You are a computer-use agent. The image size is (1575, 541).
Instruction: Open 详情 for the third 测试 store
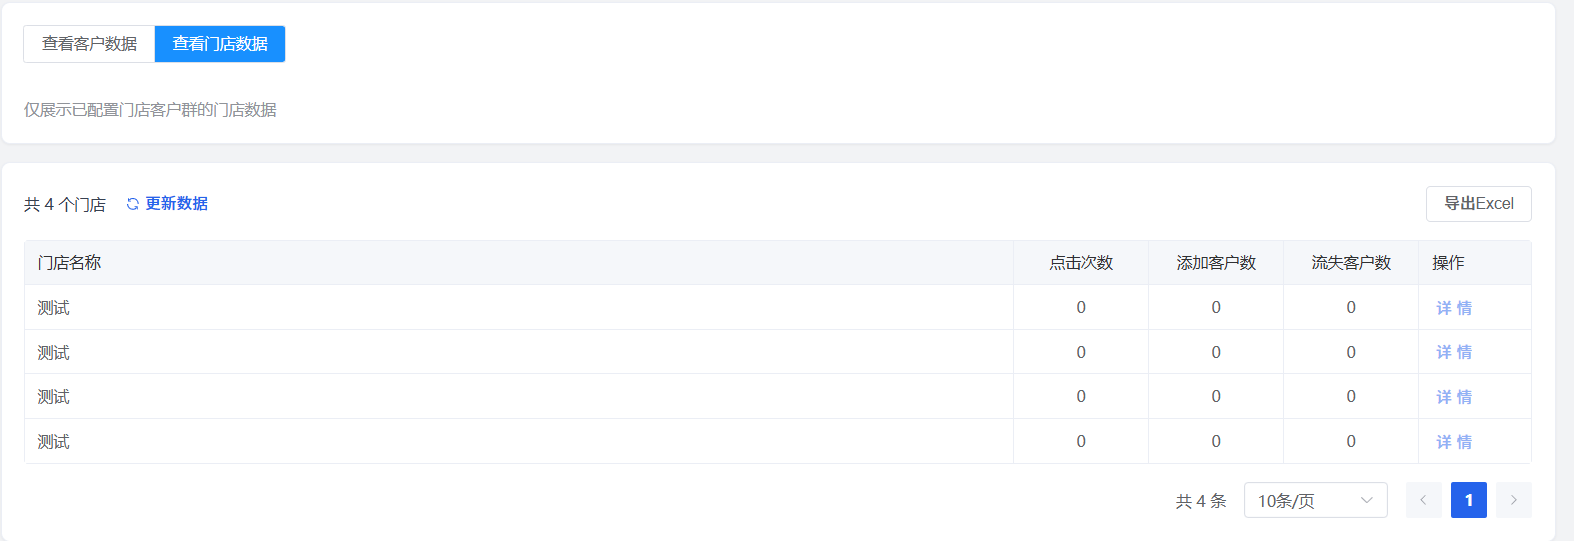(1454, 397)
